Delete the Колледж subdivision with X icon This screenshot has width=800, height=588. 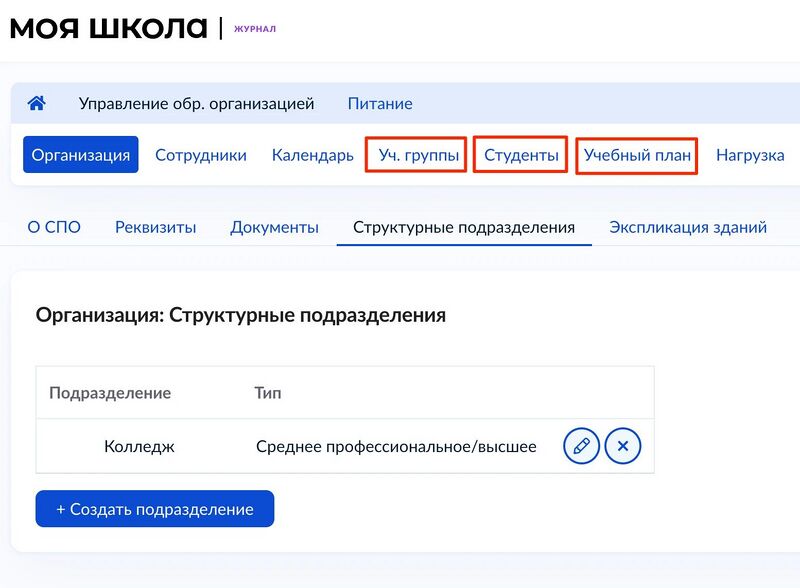pos(623,446)
